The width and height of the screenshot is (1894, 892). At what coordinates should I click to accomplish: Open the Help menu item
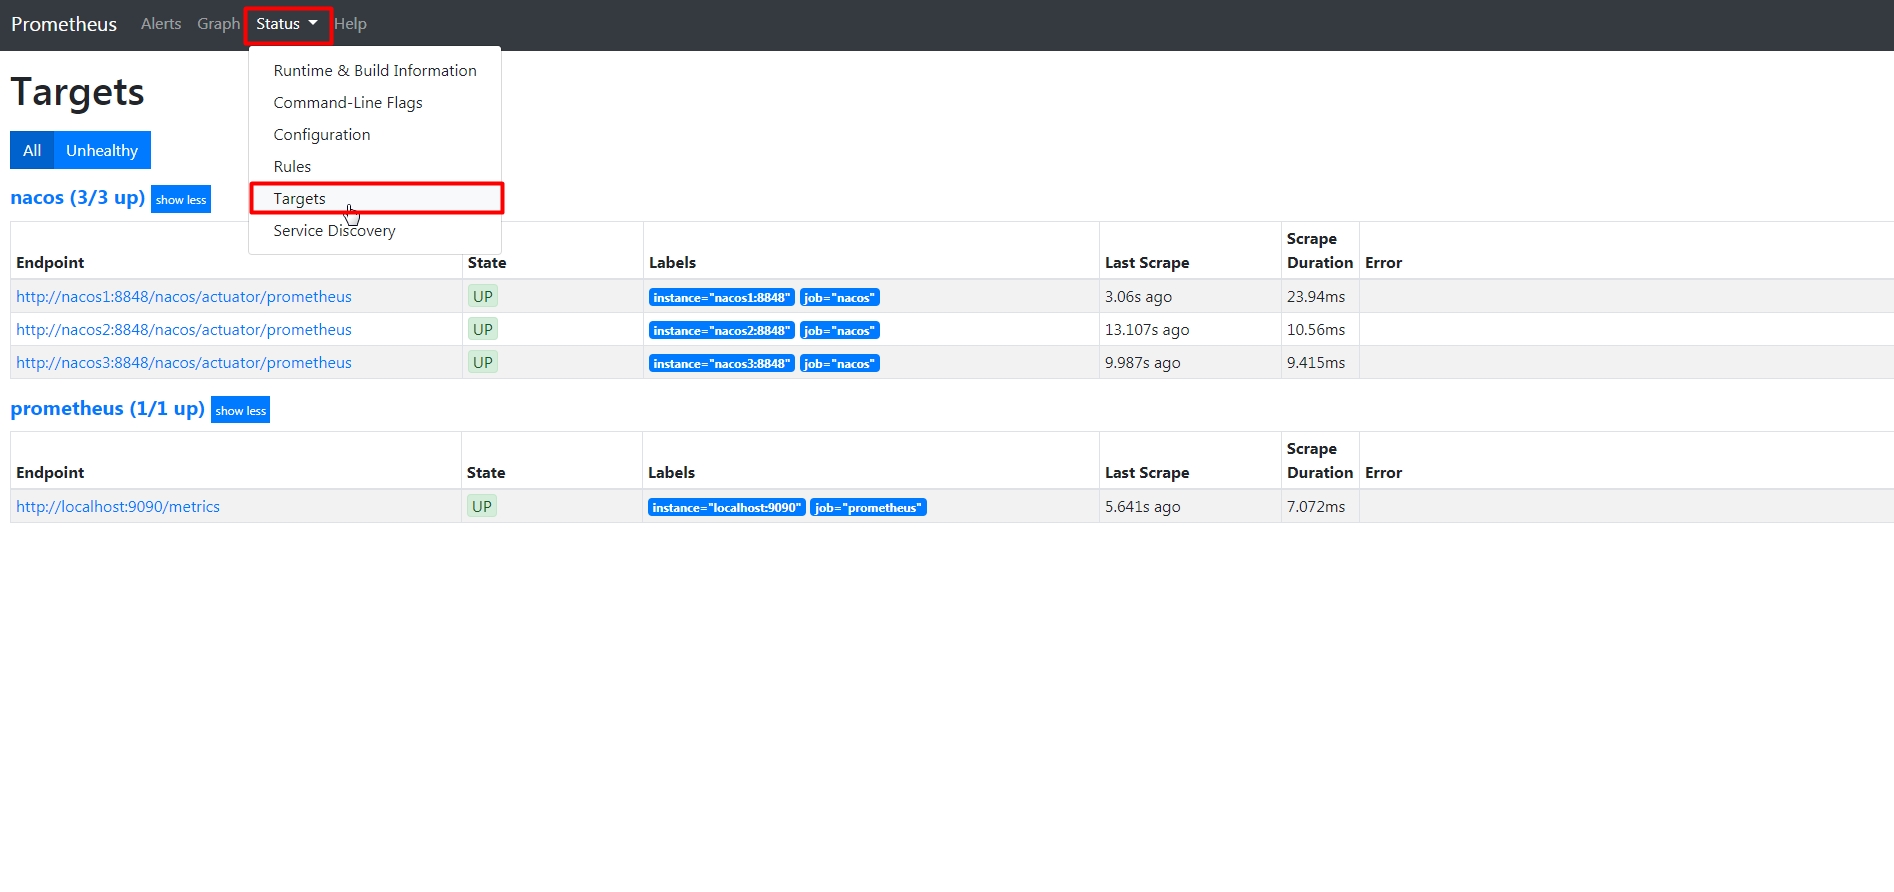[x=350, y=24]
